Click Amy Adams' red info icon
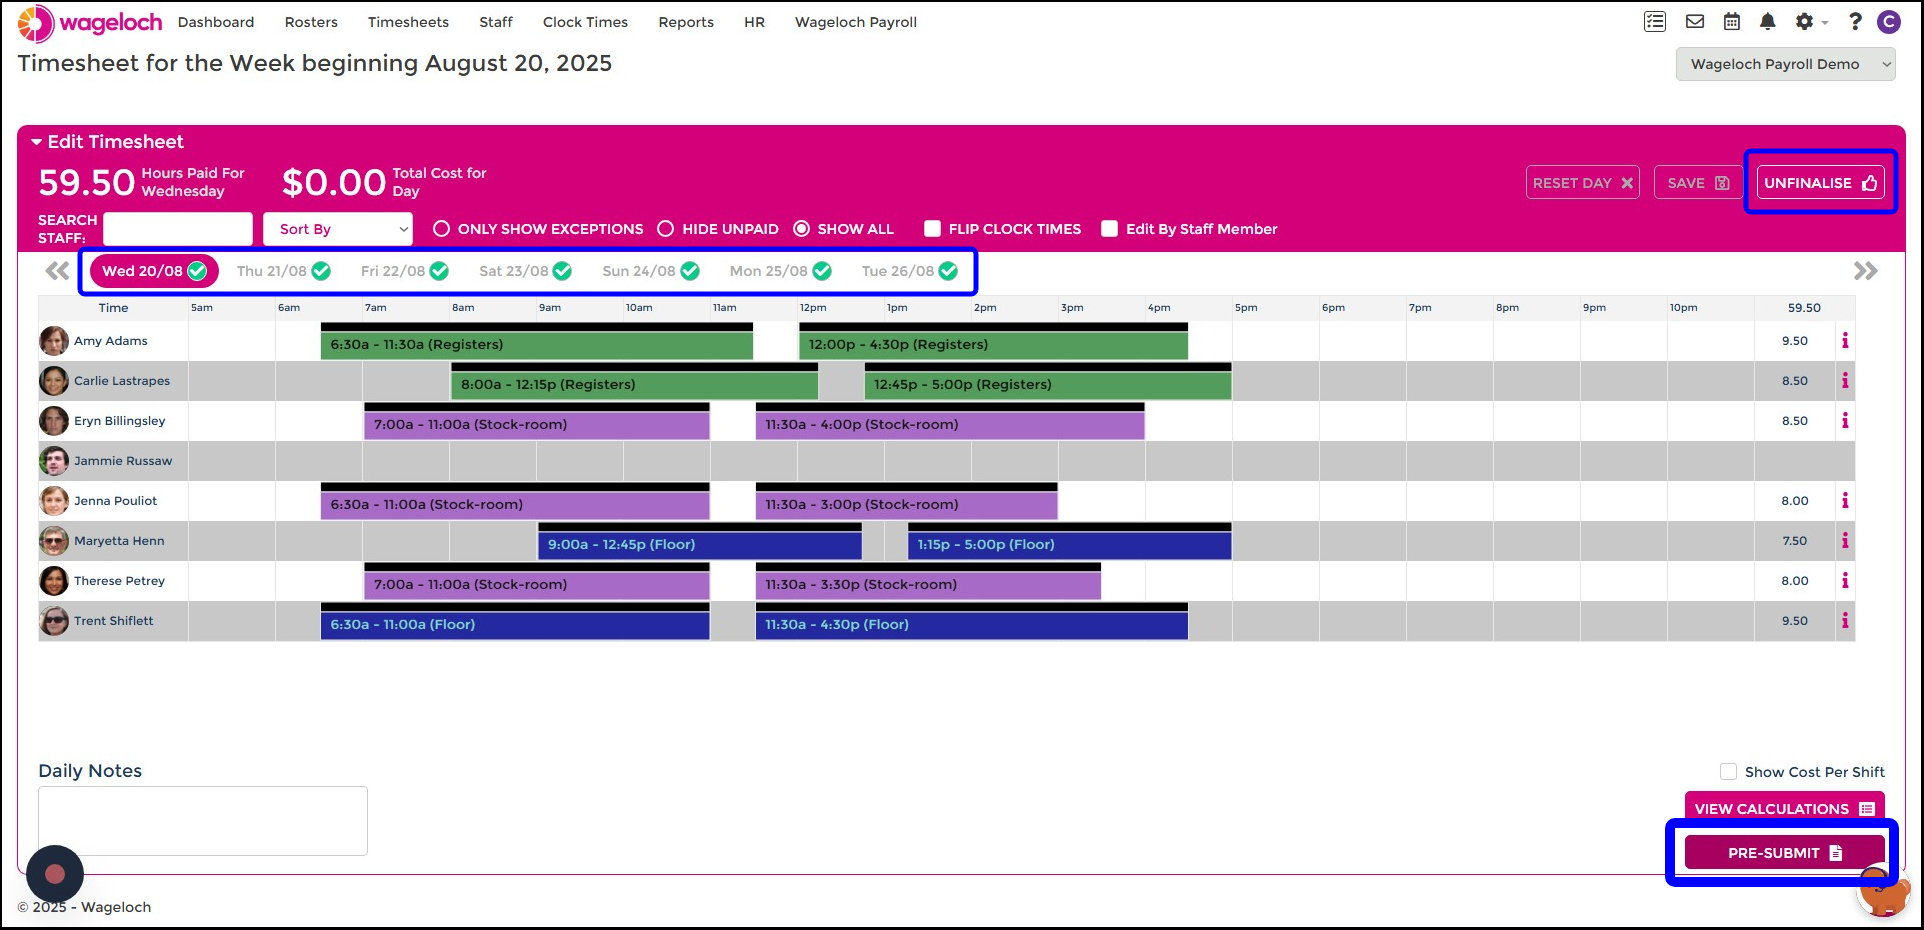 1845,341
